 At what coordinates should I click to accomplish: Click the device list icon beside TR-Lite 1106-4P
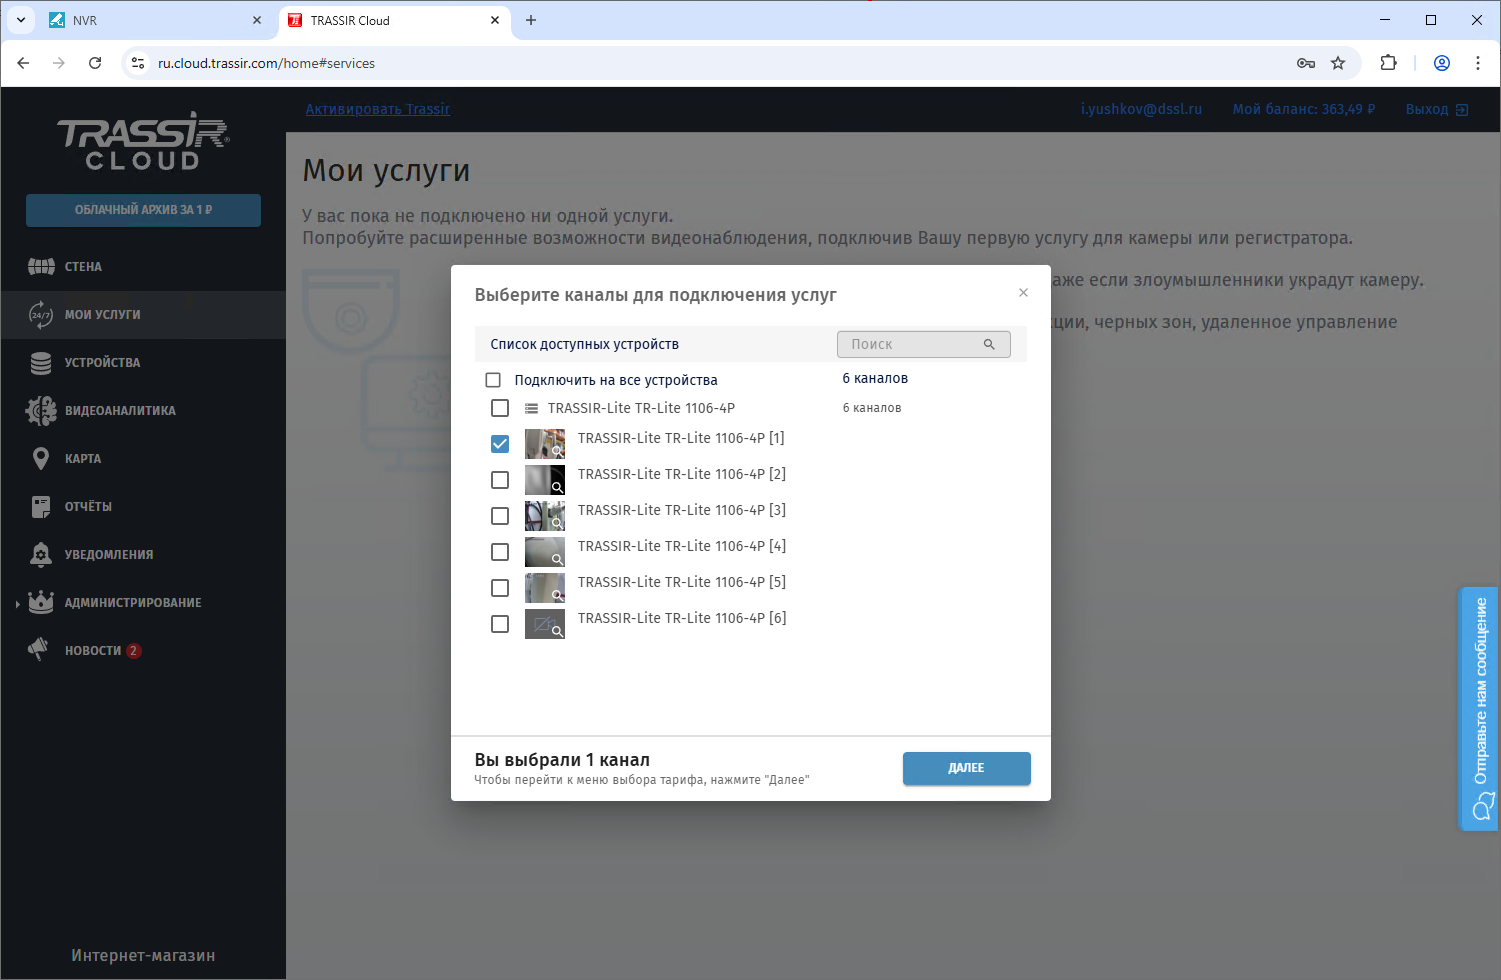pyautogui.click(x=532, y=408)
